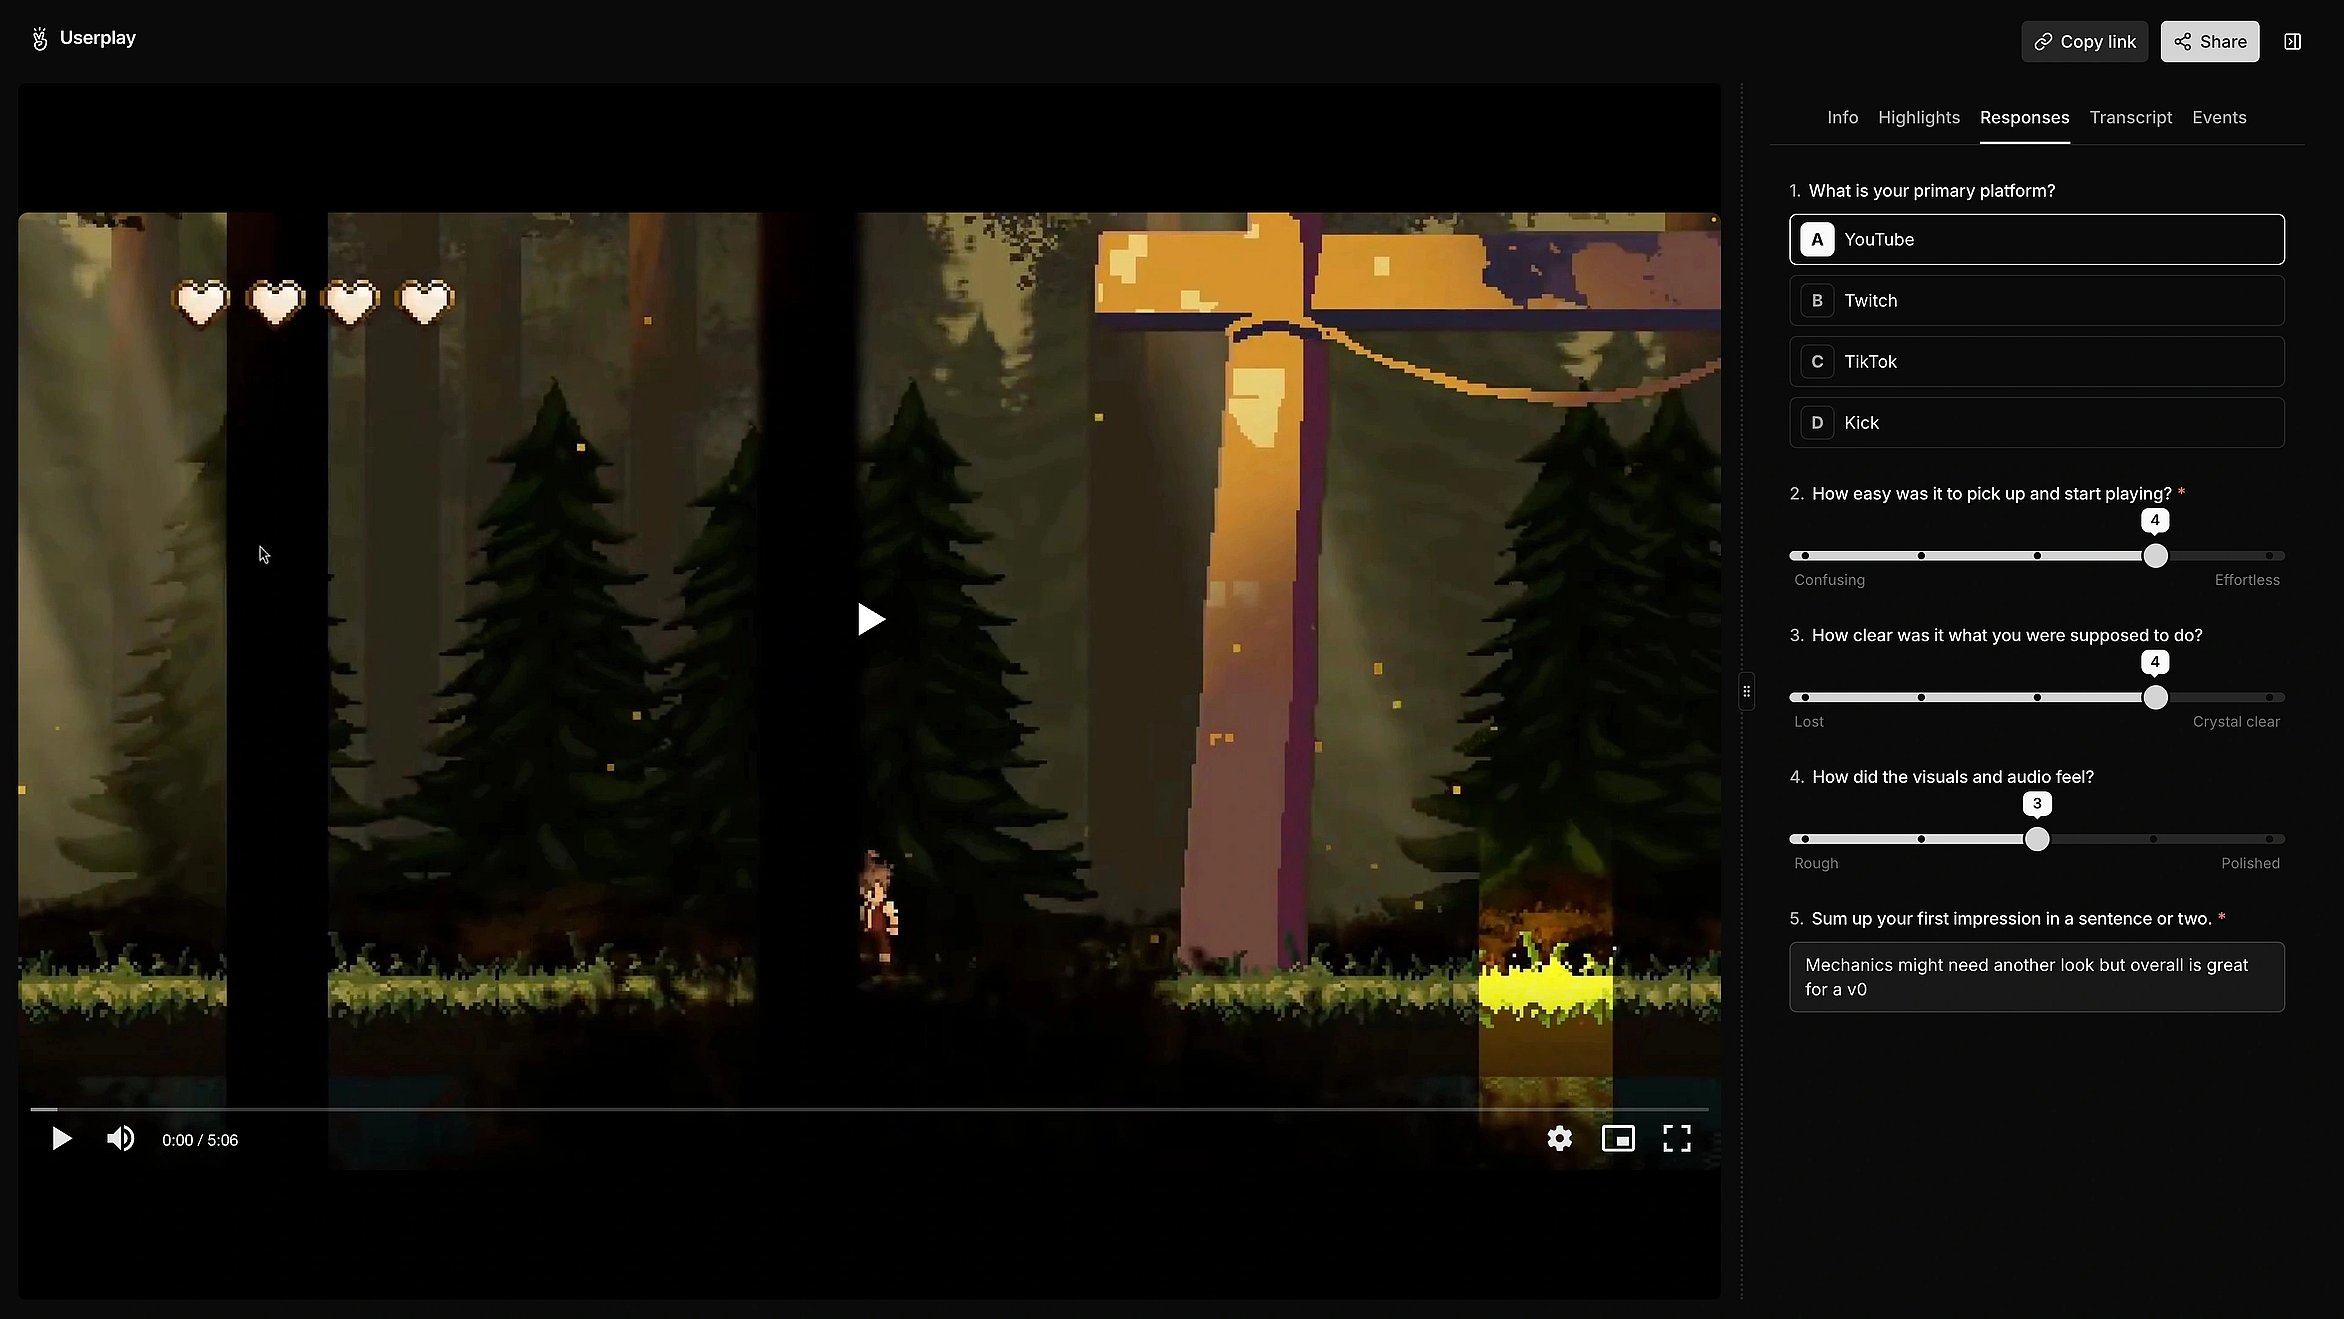
Task: Mute the video volume
Action: tap(120, 1139)
